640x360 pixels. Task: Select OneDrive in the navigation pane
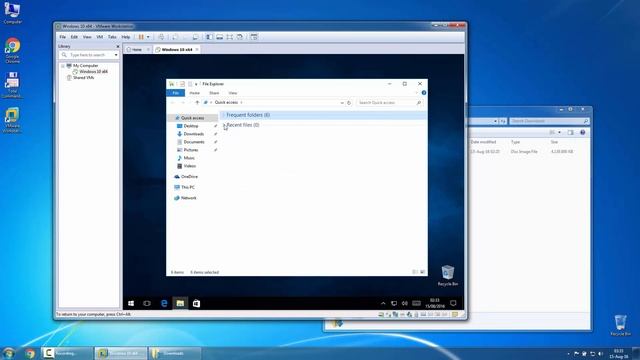click(189, 177)
